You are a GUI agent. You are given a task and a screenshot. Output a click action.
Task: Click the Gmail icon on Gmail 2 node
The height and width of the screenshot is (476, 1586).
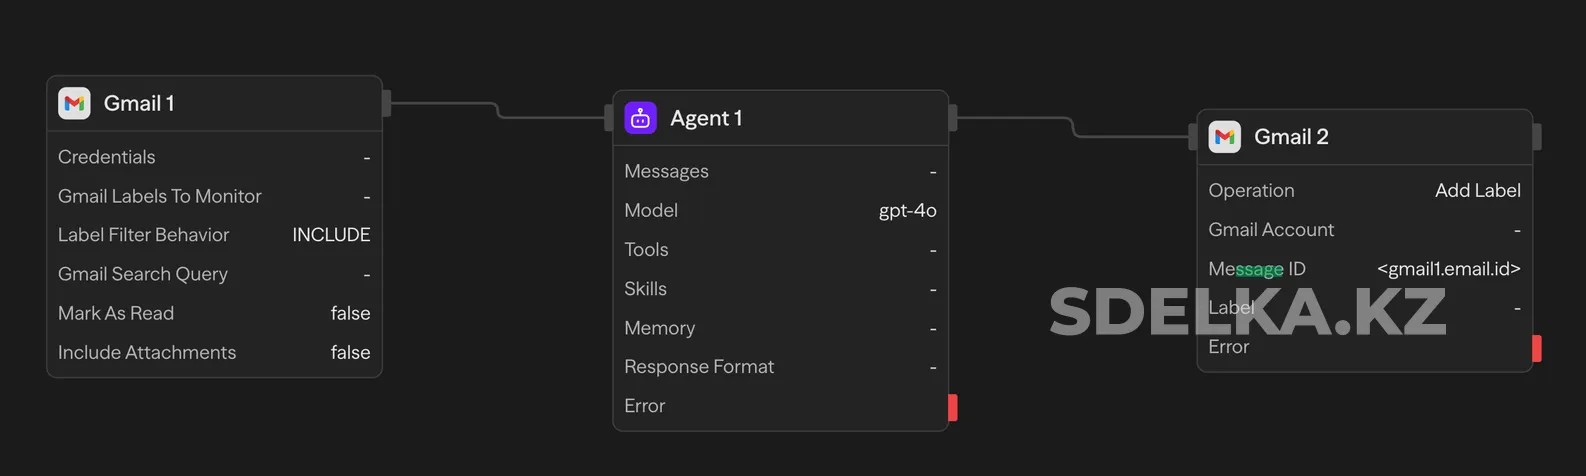(x=1225, y=137)
